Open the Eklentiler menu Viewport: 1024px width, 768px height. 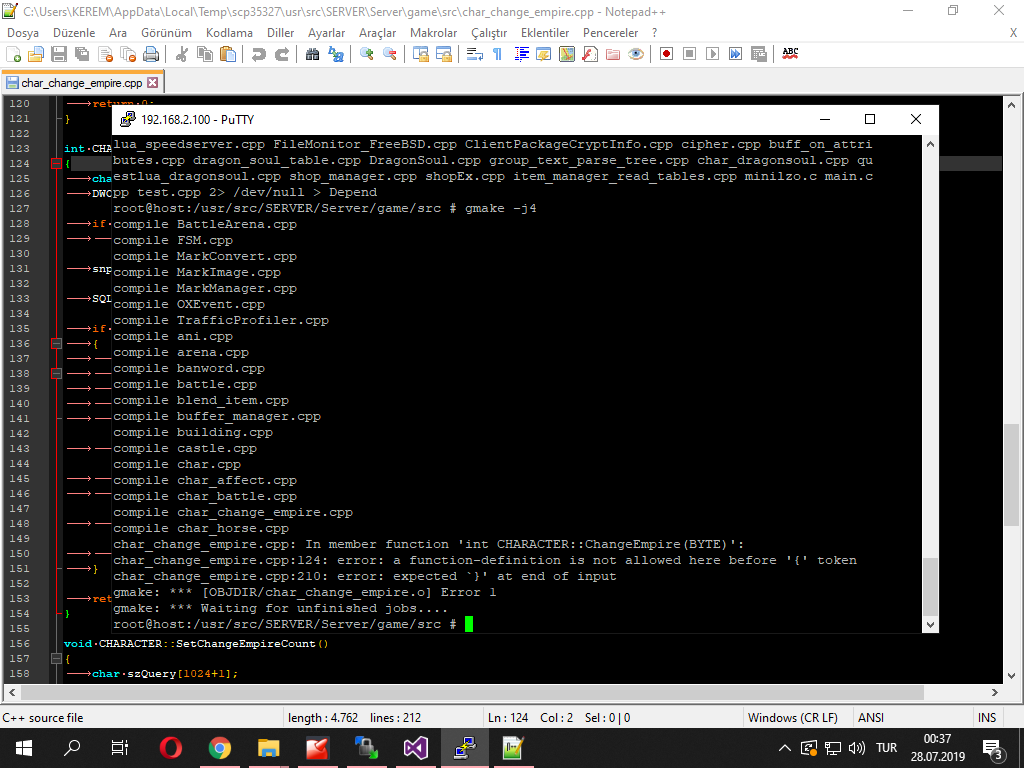point(545,33)
